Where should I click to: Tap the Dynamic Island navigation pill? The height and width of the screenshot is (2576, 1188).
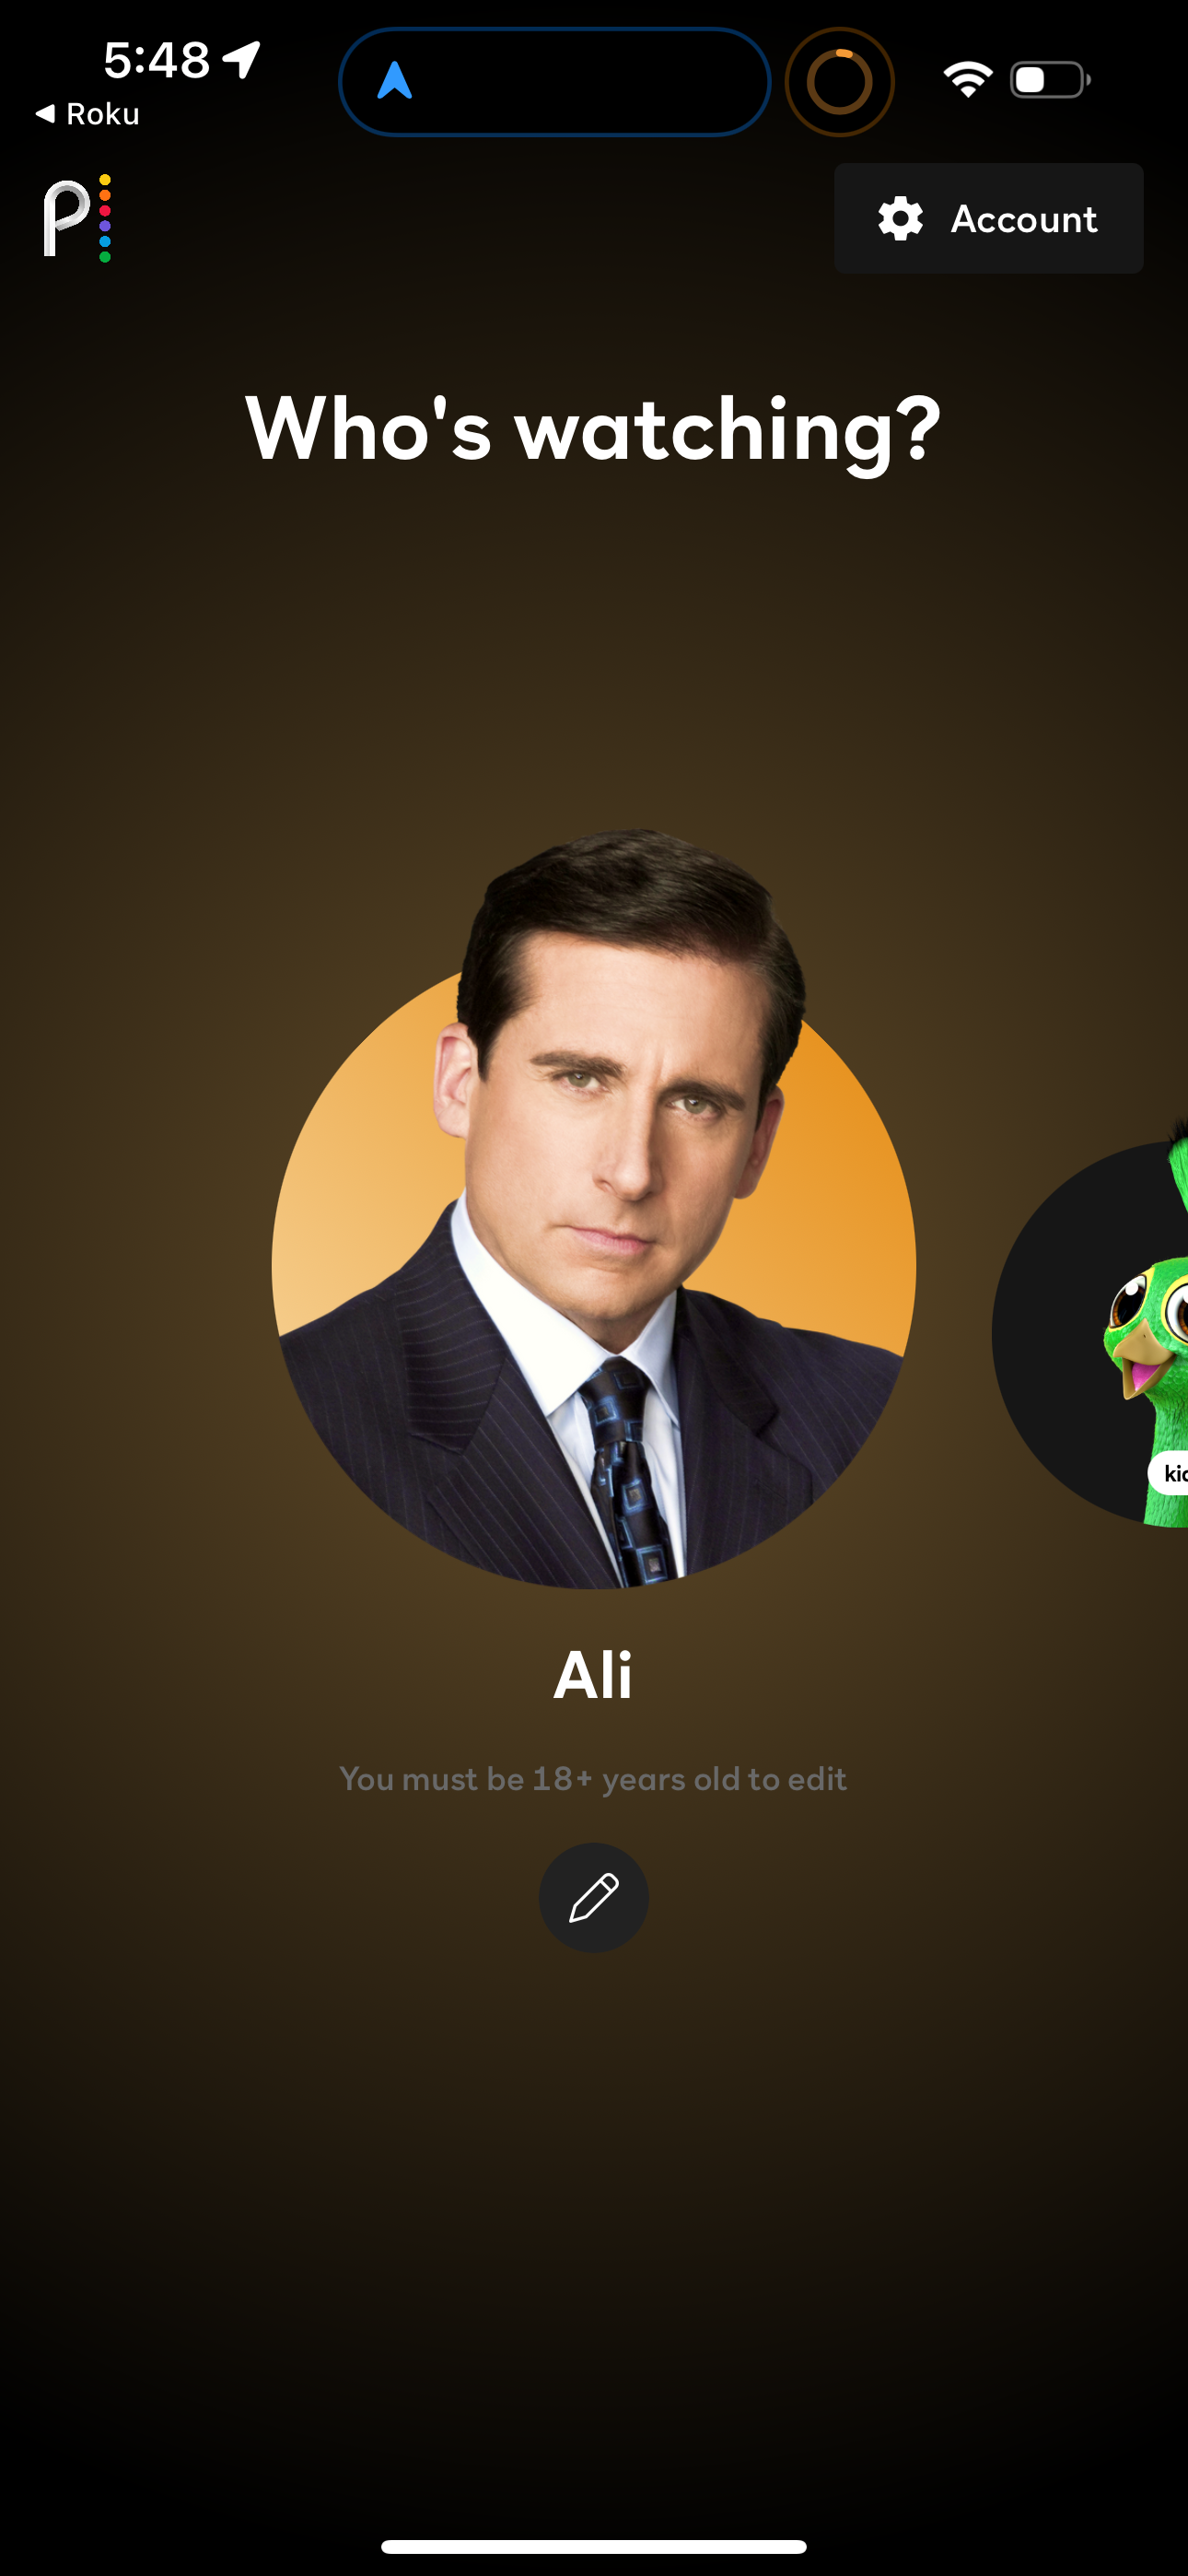click(x=555, y=81)
